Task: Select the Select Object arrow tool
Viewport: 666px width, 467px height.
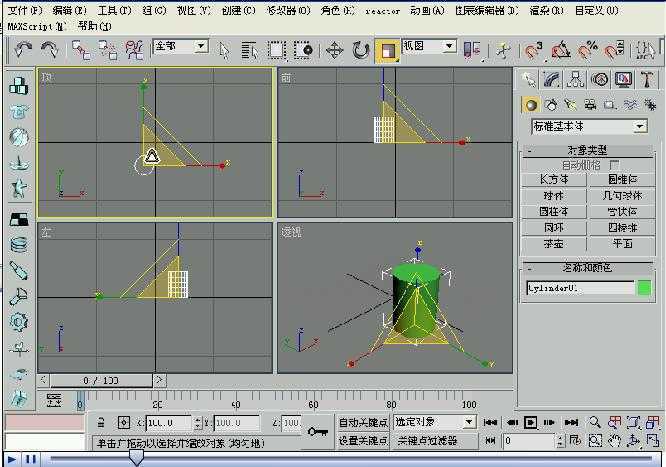Action: pyautogui.click(x=224, y=51)
